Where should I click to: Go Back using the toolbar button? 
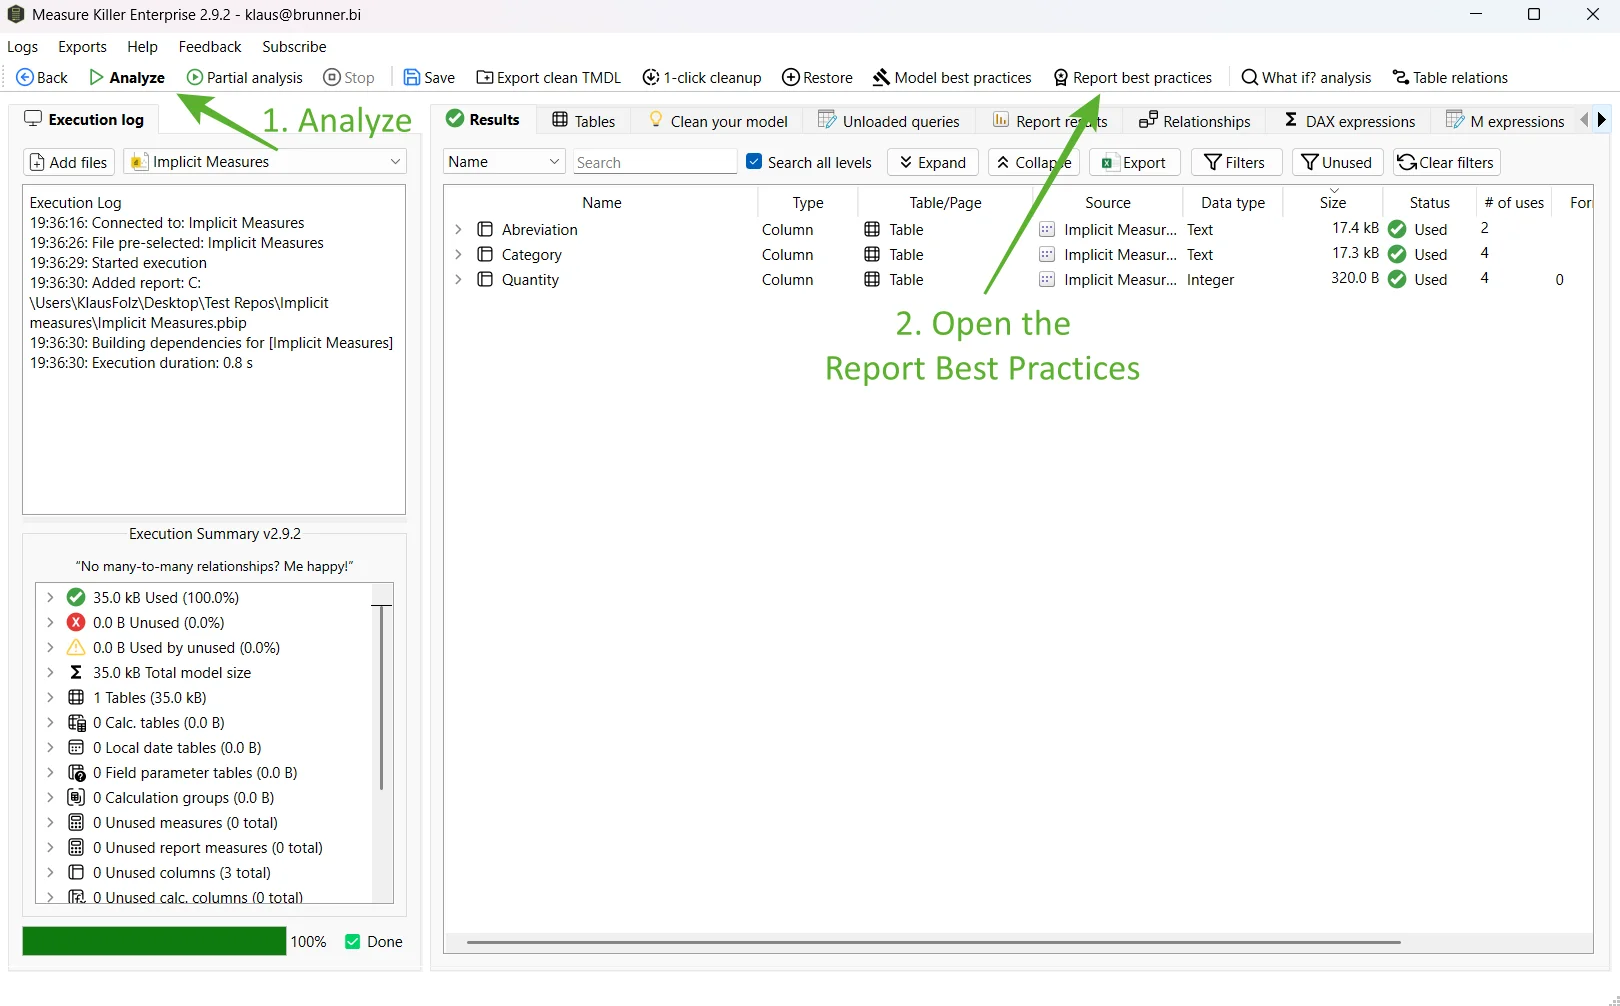point(42,78)
